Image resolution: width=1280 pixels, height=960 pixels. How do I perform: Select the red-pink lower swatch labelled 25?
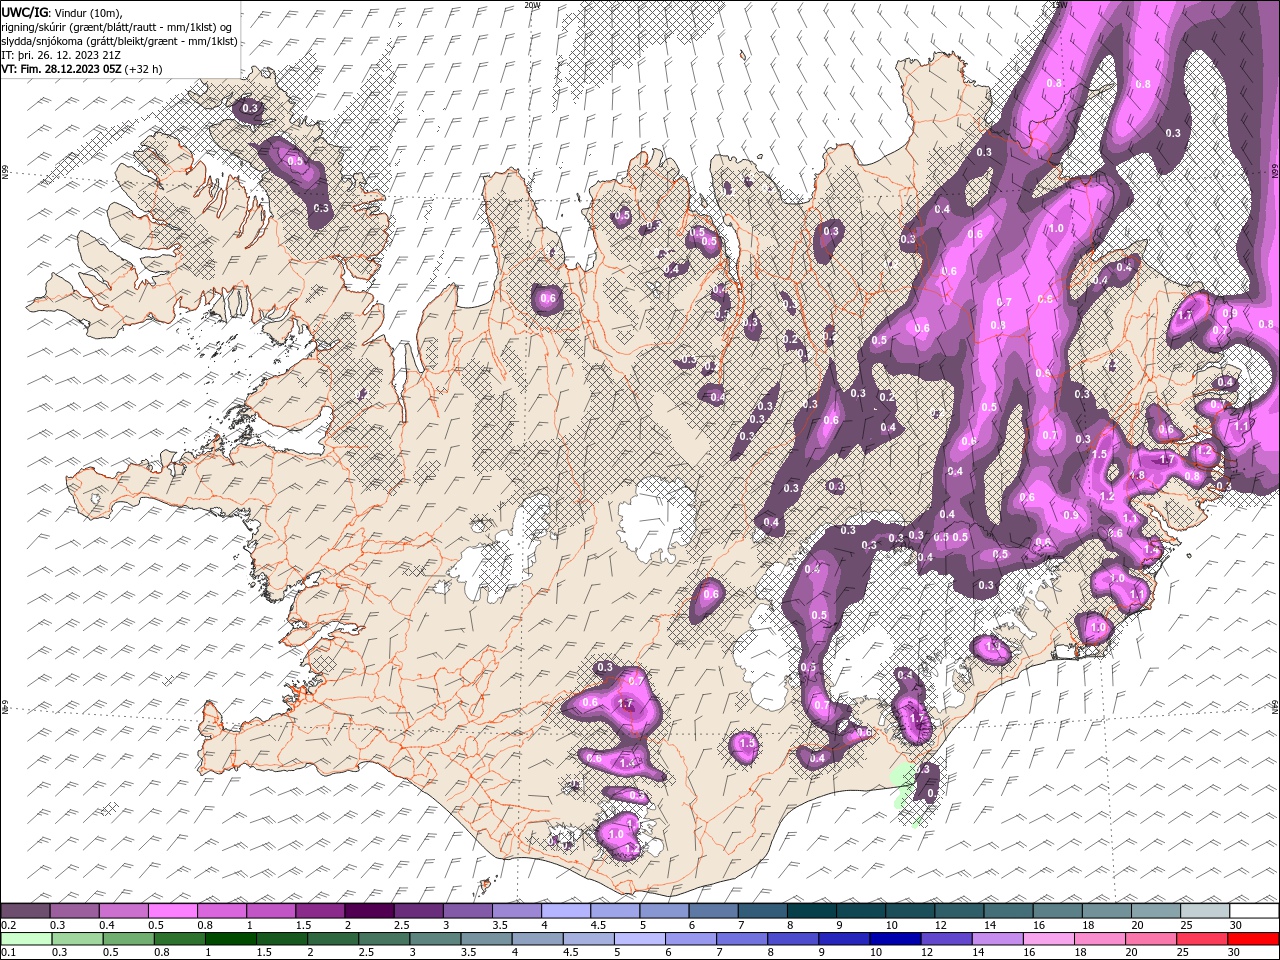coord(1202,939)
